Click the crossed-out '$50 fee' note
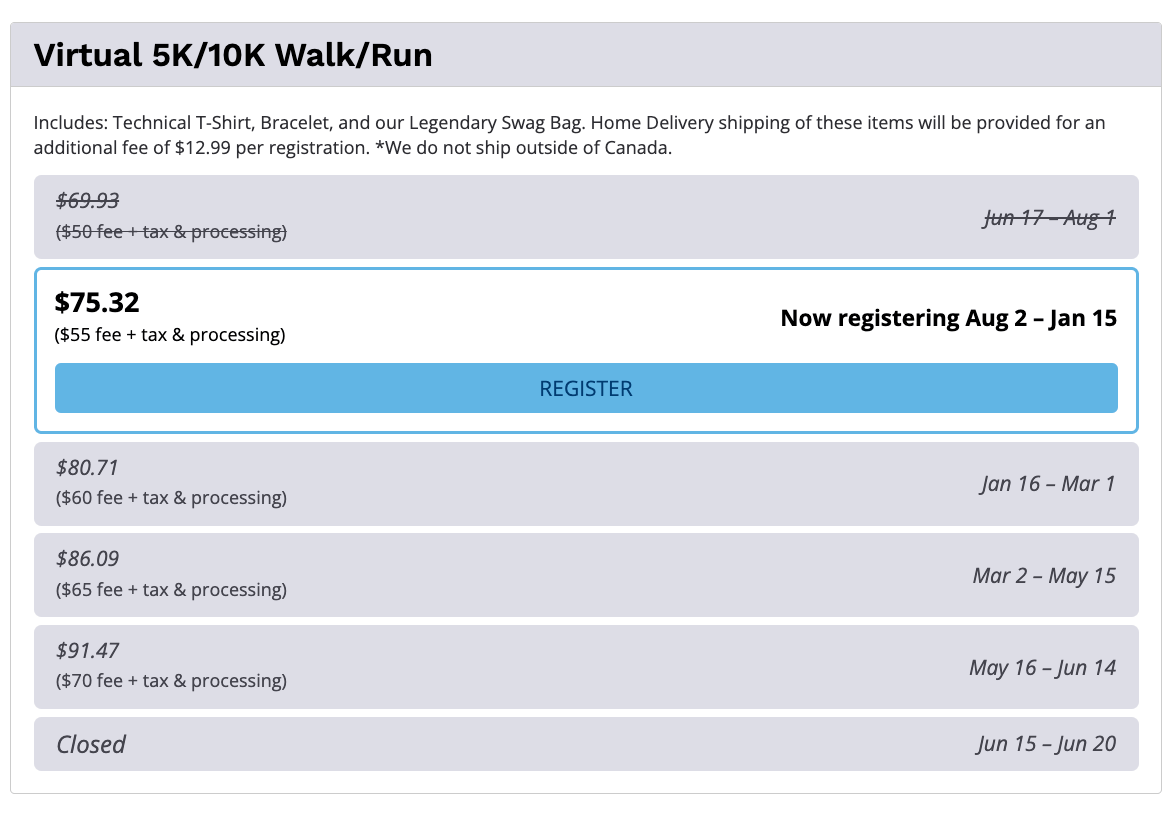 (x=170, y=232)
